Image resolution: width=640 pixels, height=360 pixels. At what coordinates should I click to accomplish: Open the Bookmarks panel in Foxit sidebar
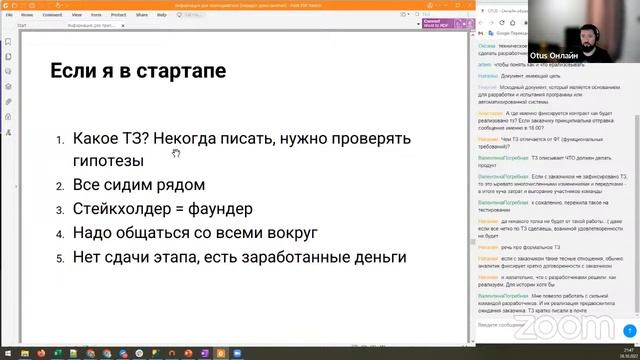pyautogui.click(x=8, y=42)
